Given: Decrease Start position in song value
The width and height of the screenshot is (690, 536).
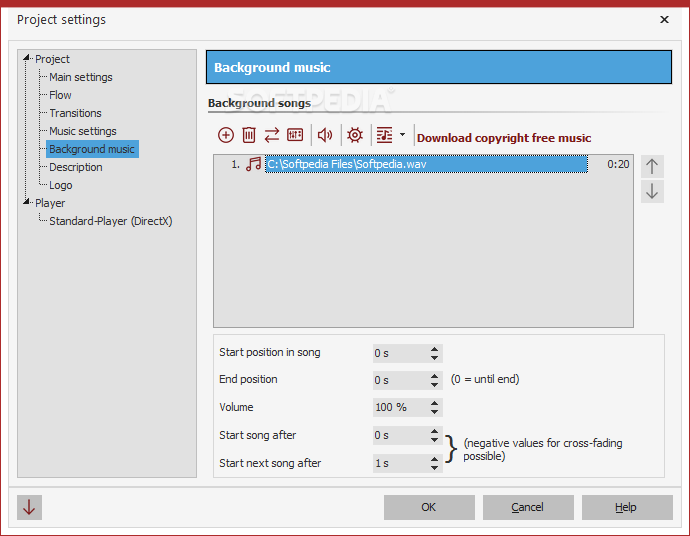Looking at the screenshot, I should pyautogui.click(x=434, y=357).
